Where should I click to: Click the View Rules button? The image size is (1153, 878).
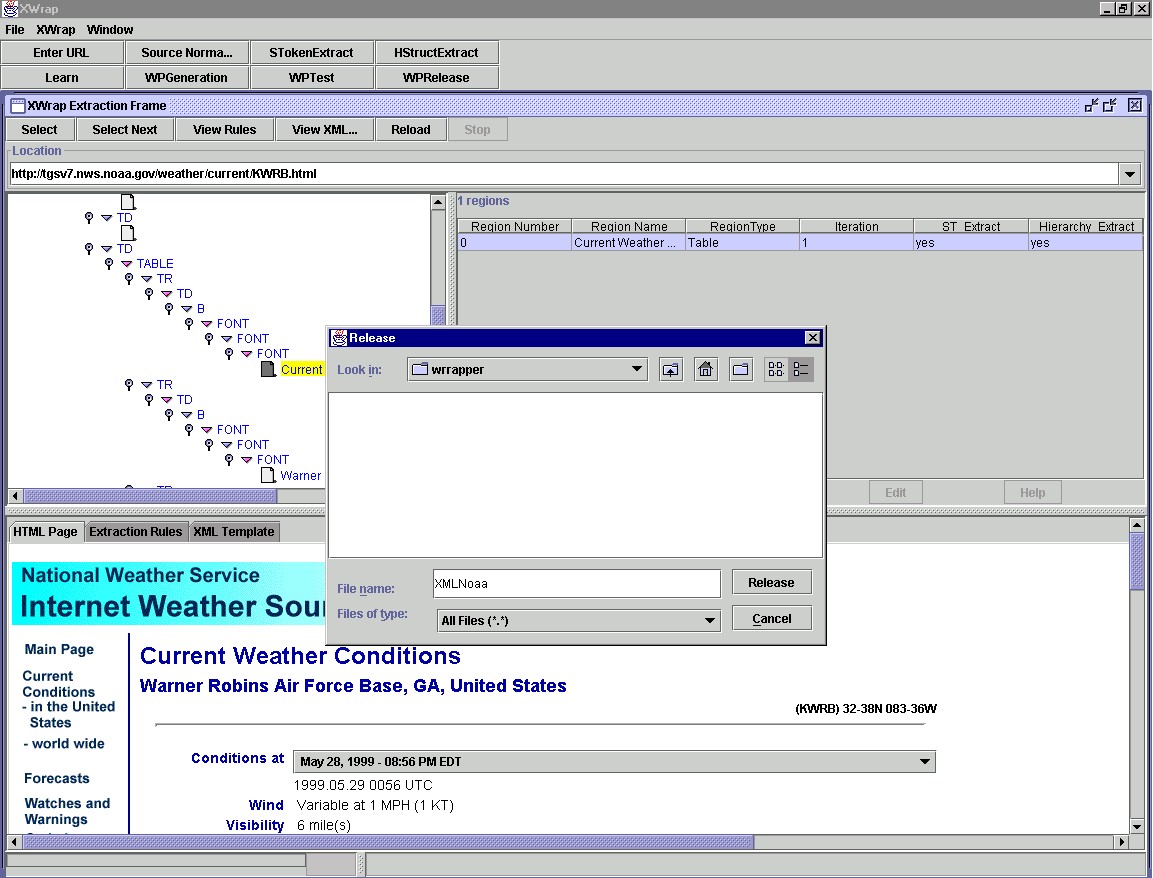(224, 130)
